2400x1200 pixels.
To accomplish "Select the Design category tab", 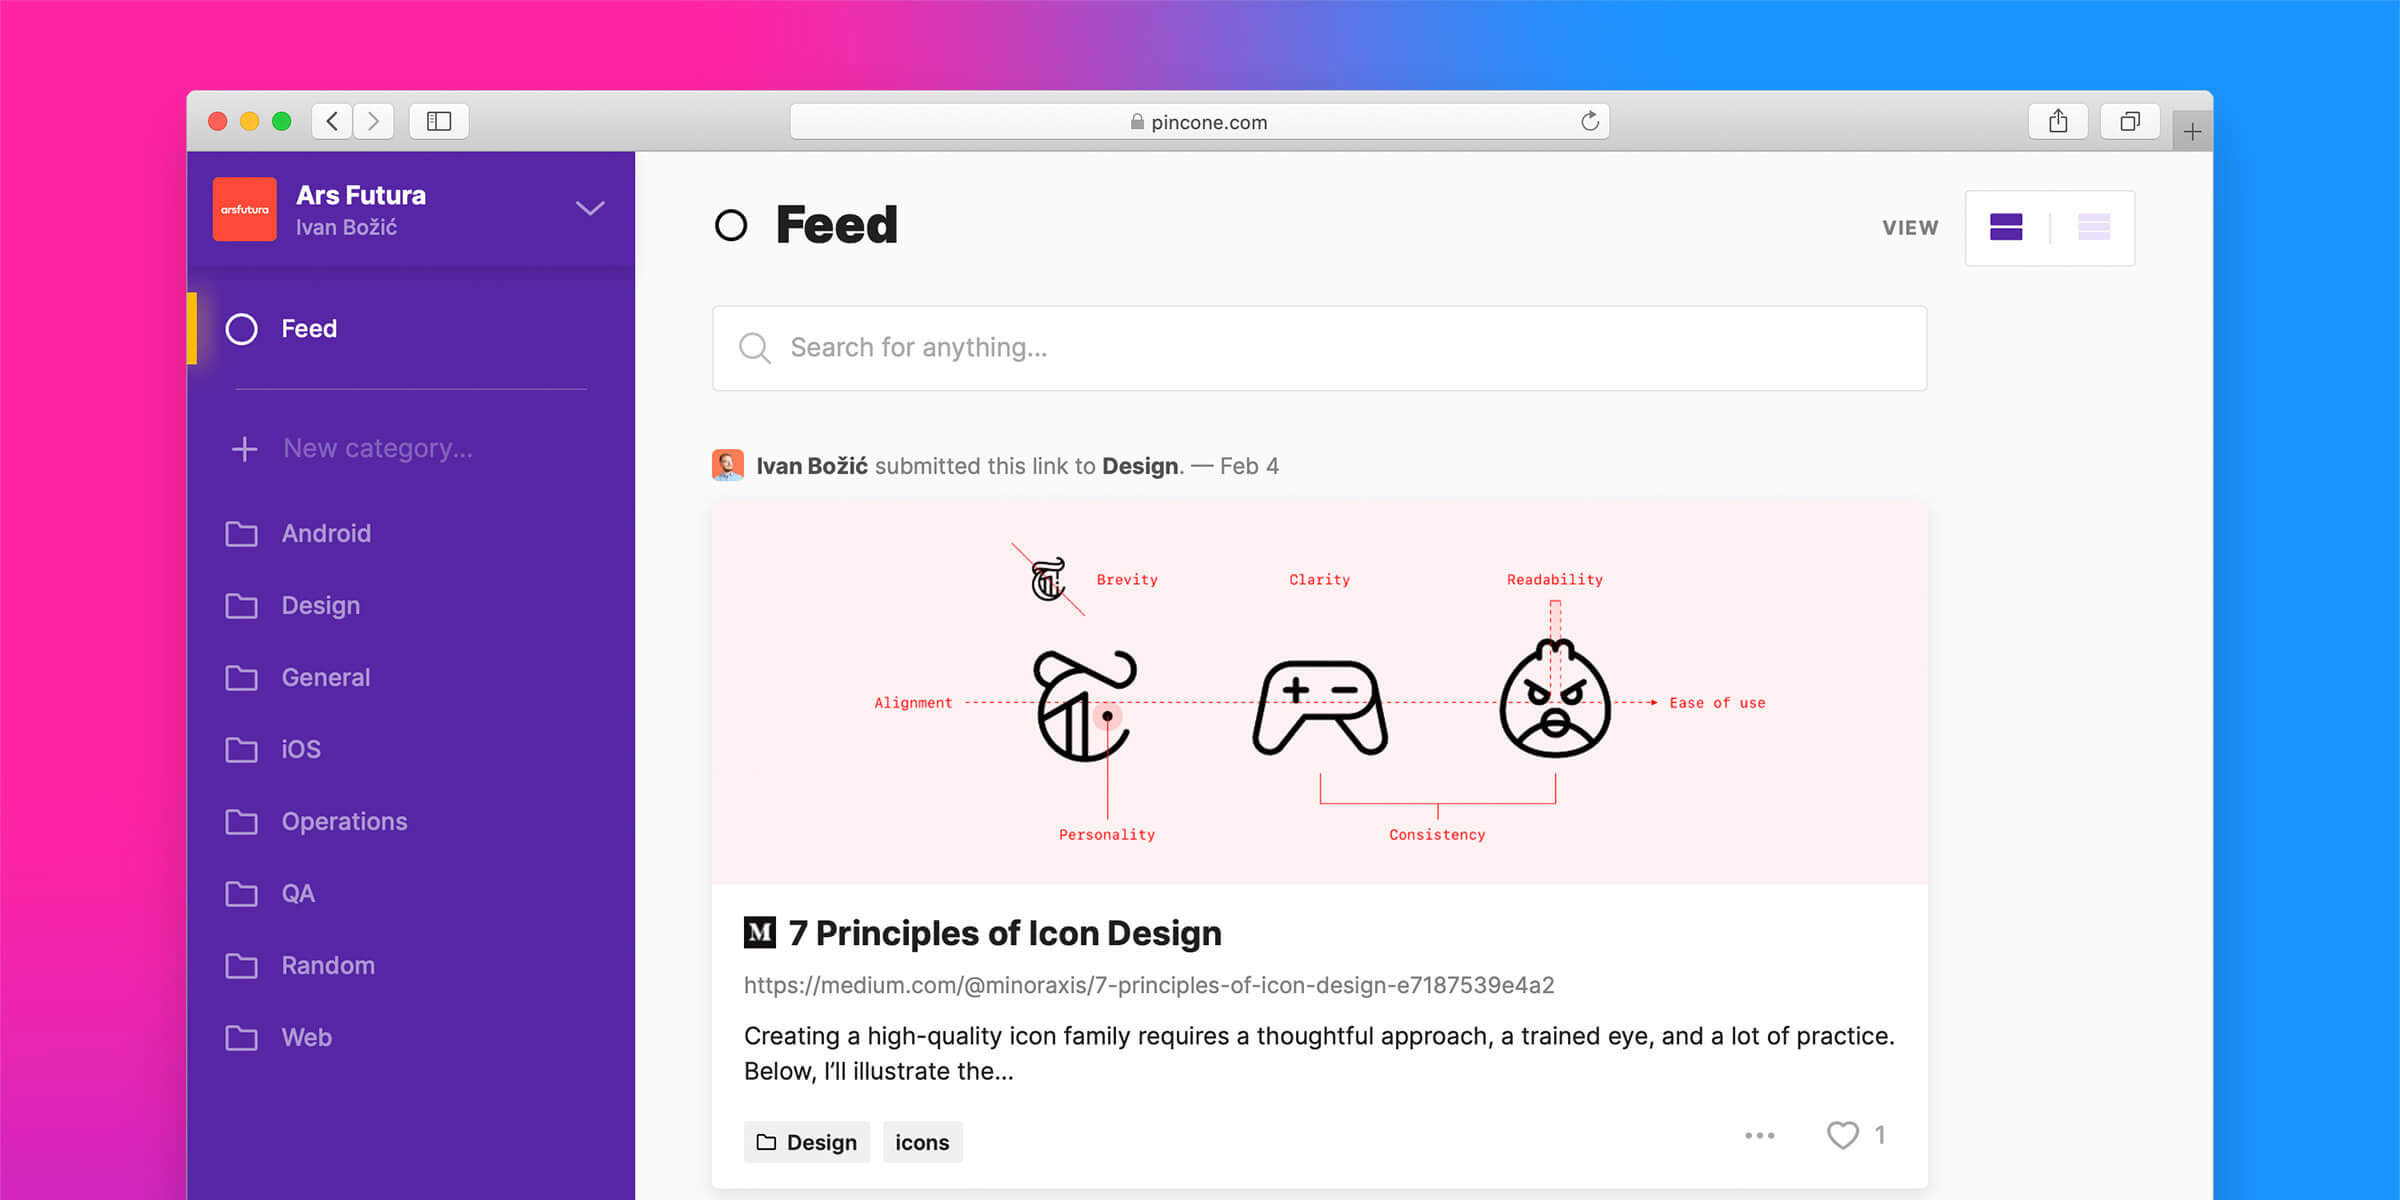I will click(x=320, y=603).
